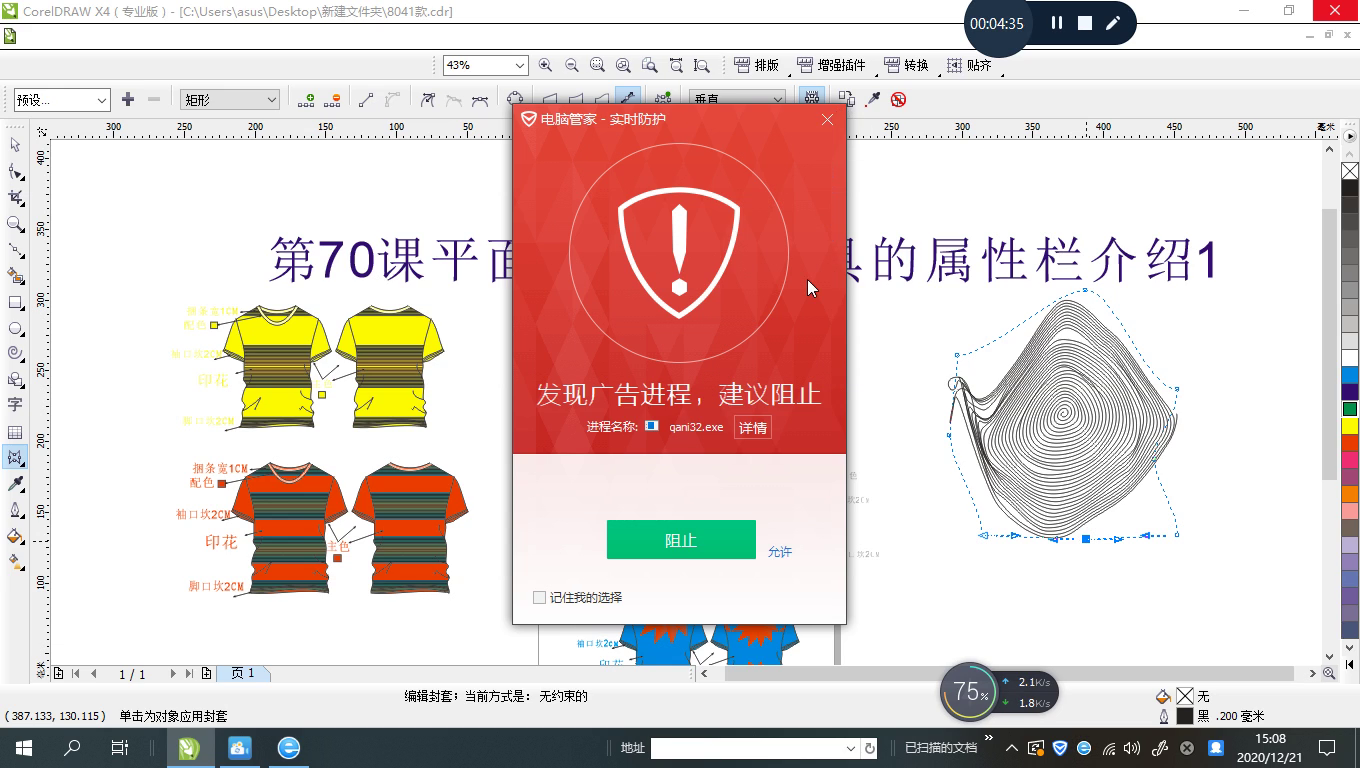Select the Spiral tool in toolbox
The height and width of the screenshot is (768, 1360).
pyautogui.click(x=15, y=354)
